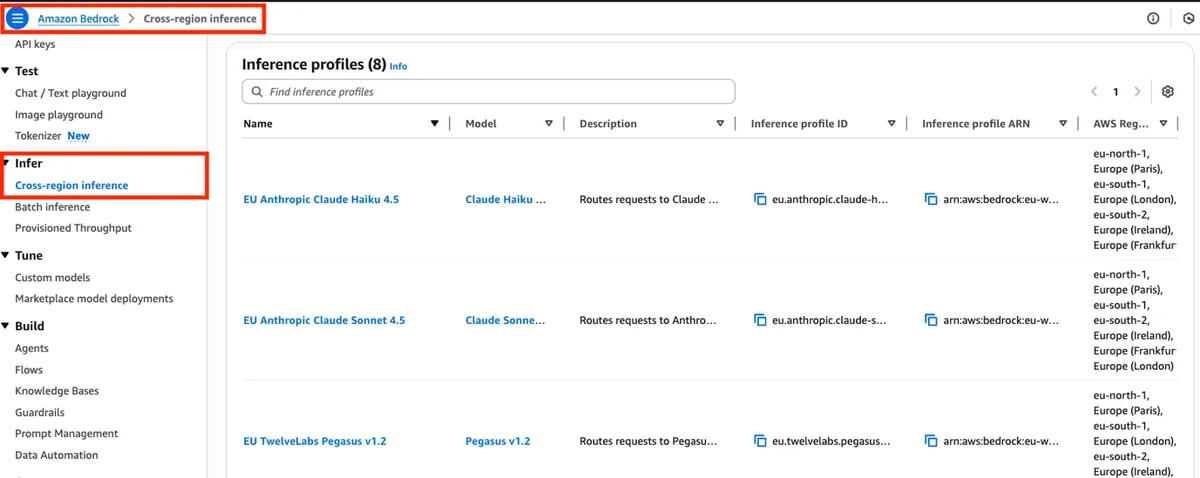Viewport: 1200px width, 478px height.
Task: Click Pegasus row description 'Routes requests to Pegasus'
Action: 649,441
